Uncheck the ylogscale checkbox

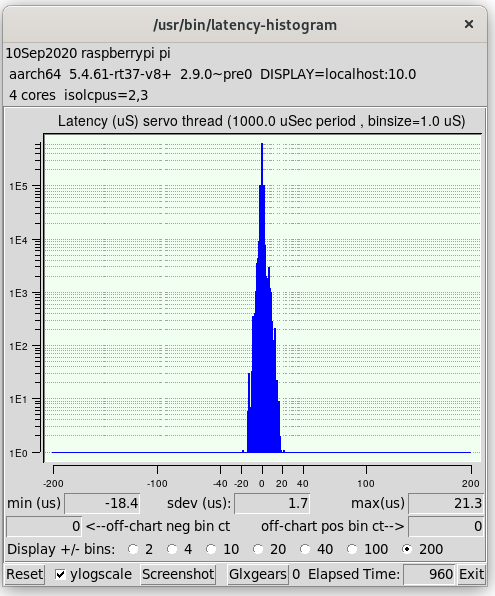click(x=60, y=574)
